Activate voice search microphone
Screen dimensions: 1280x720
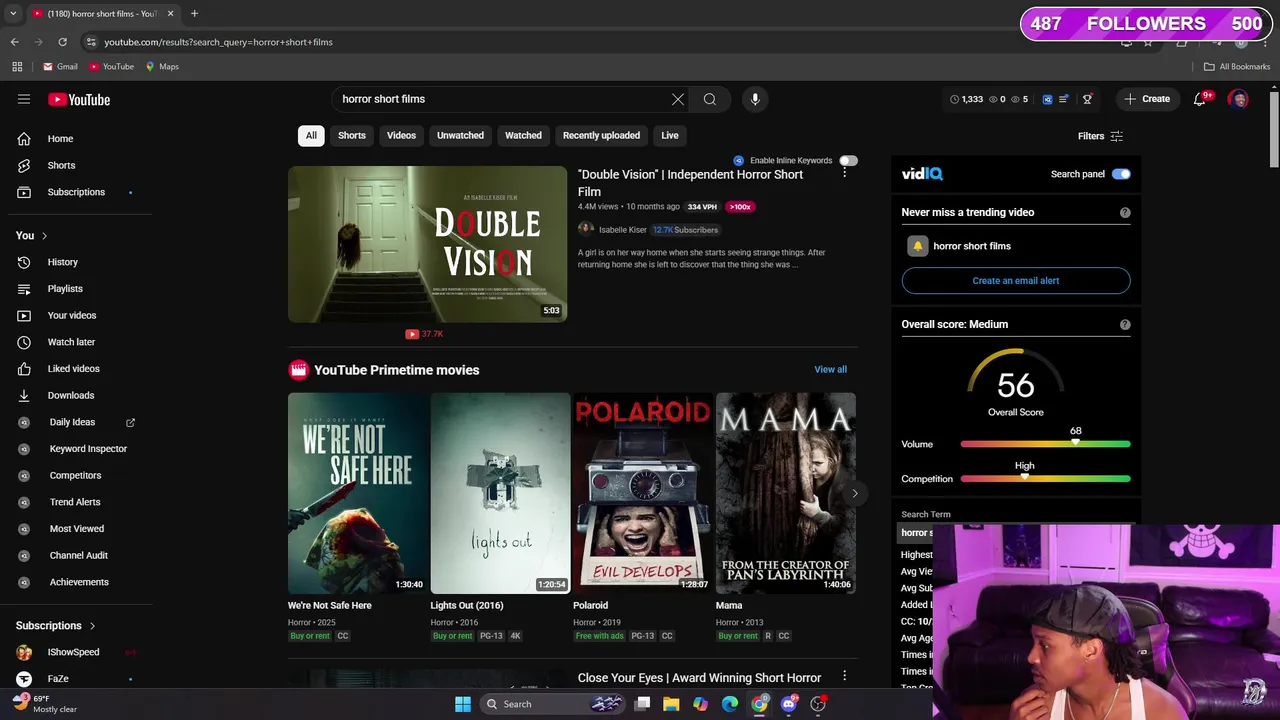(x=755, y=99)
